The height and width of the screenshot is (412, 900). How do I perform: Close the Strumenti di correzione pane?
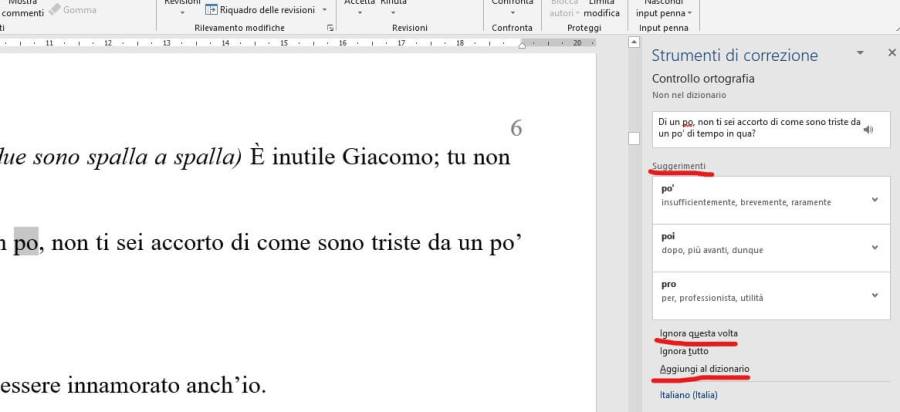point(891,52)
